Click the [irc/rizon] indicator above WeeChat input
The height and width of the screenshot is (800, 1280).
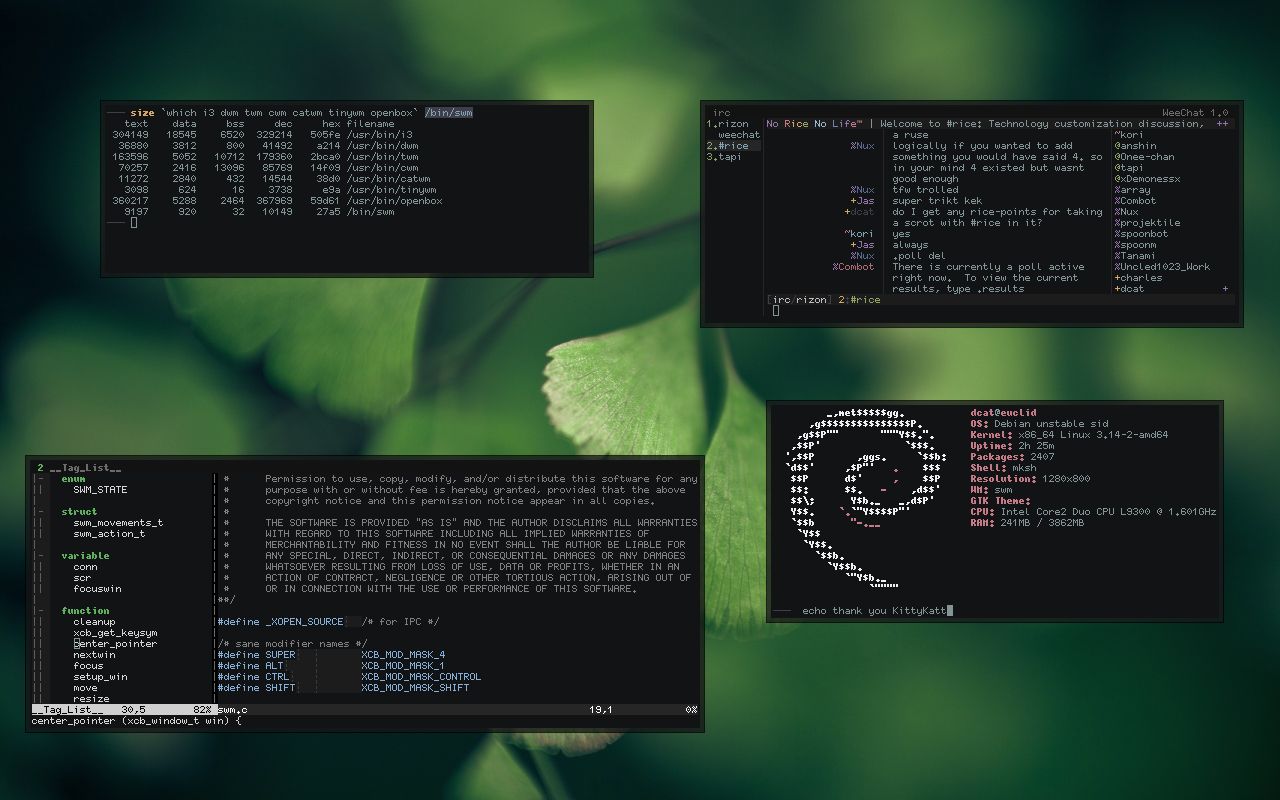click(x=800, y=299)
